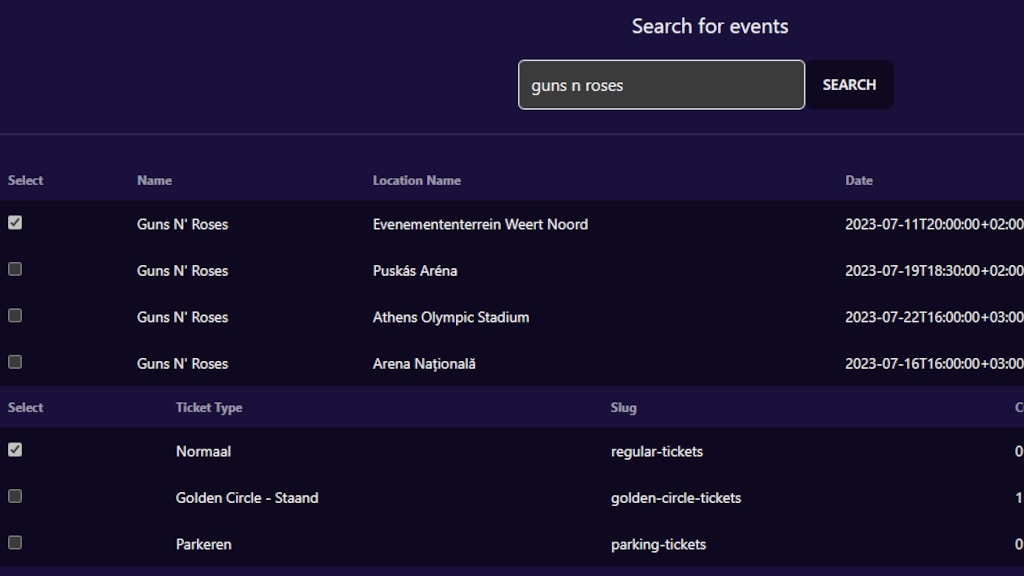
Task: Click the Ticket Type column header
Action: click(209, 408)
